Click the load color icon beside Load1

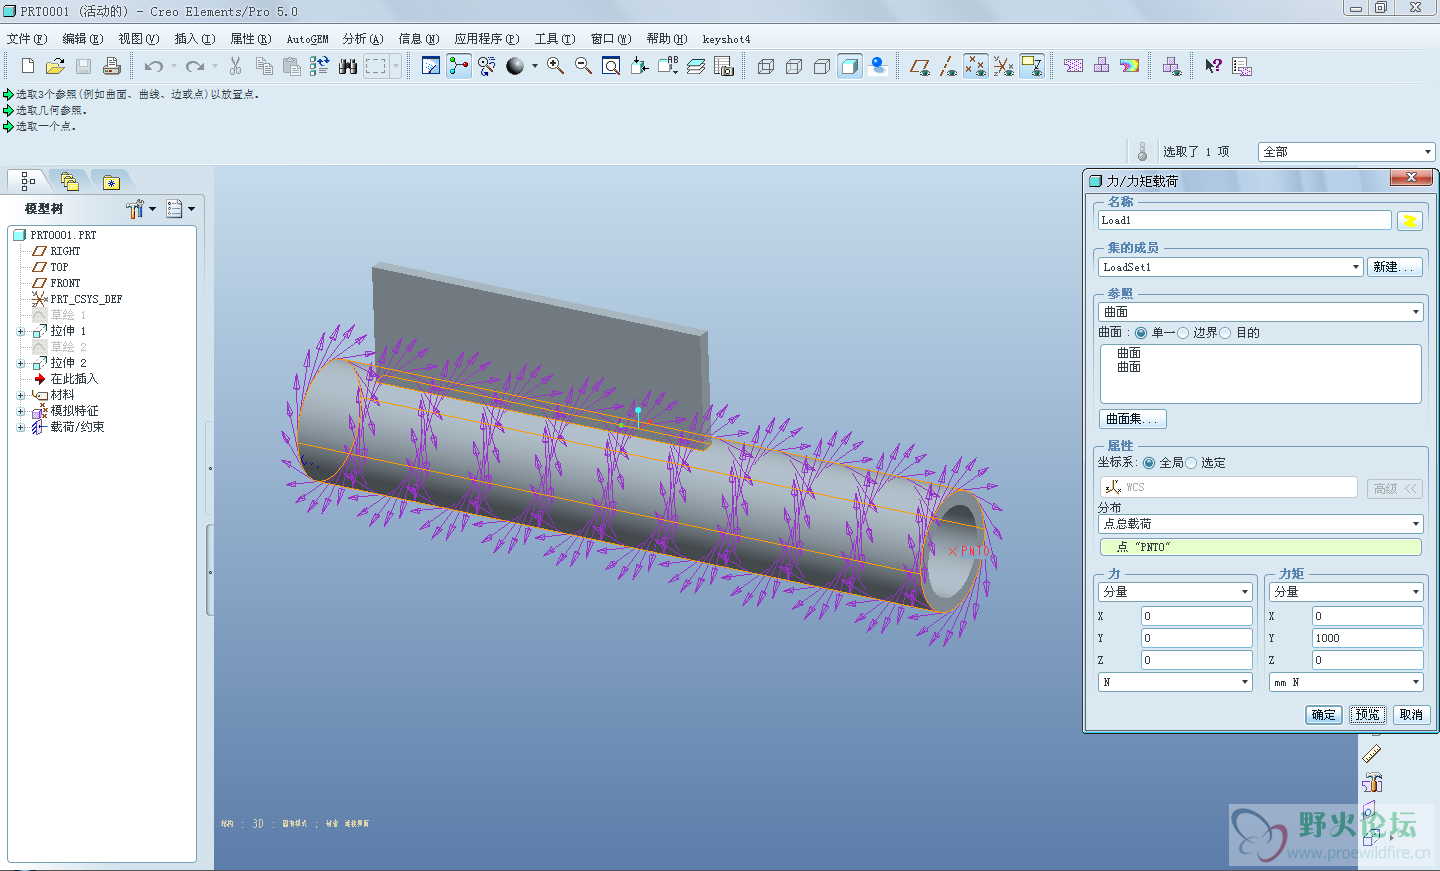[x=1409, y=221]
